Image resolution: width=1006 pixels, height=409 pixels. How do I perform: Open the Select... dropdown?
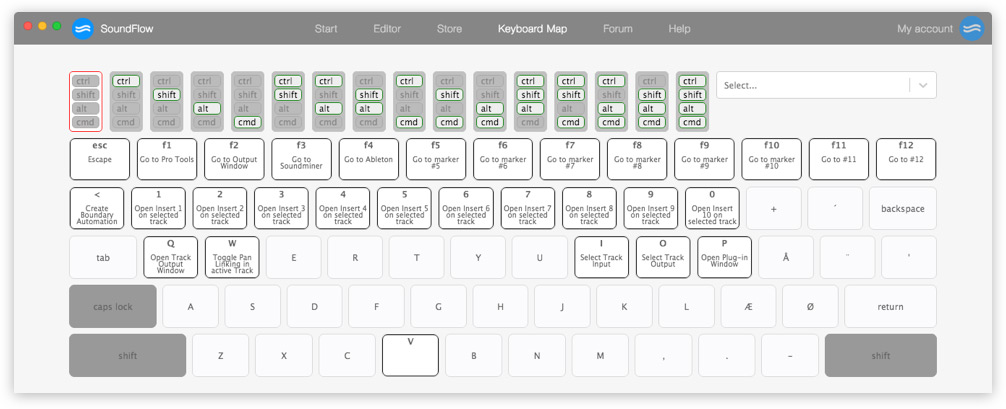point(826,85)
